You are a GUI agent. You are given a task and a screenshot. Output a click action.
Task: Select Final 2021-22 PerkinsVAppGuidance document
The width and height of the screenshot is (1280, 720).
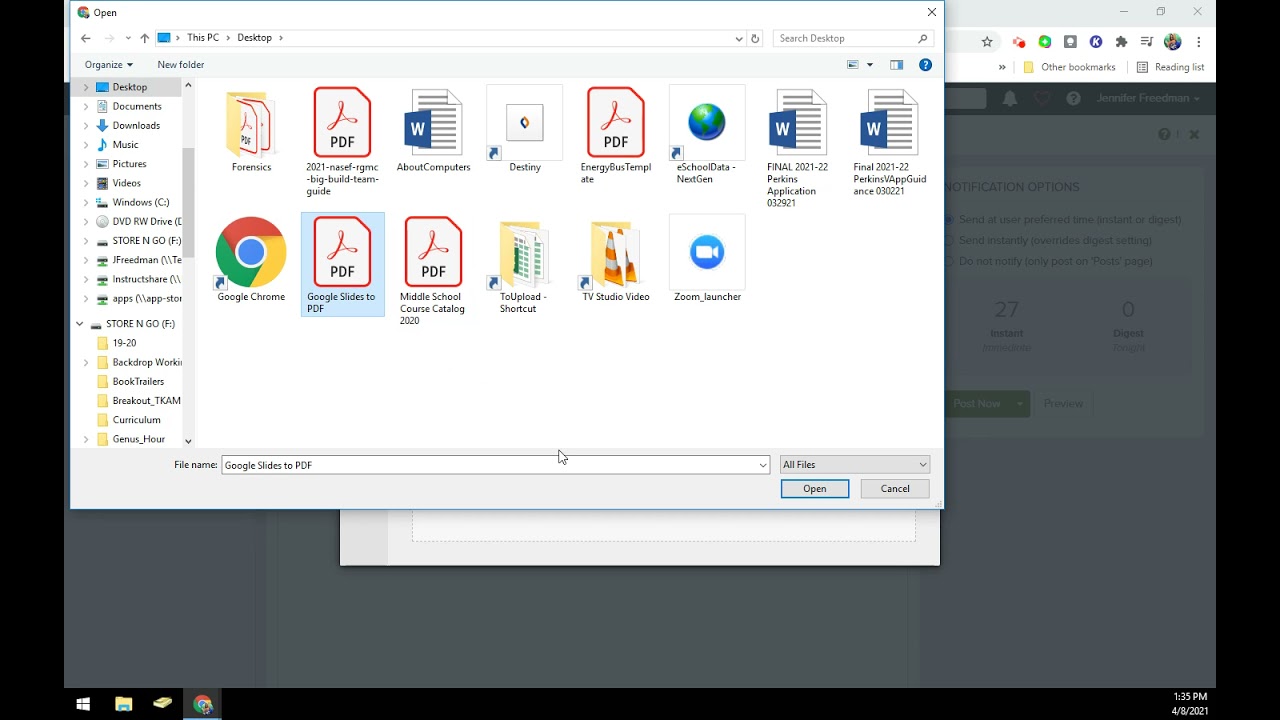[x=889, y=123]
